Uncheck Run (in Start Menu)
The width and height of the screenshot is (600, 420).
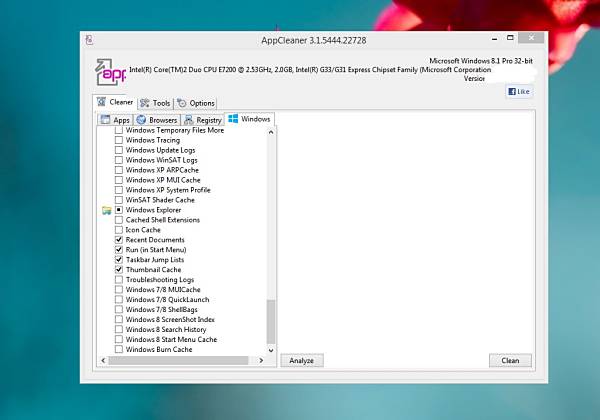(119, 250)
